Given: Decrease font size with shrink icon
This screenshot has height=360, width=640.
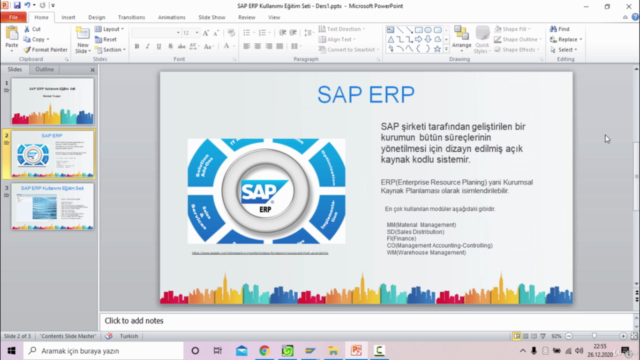Looking at the screenshot, I should (x=216, y=33).
